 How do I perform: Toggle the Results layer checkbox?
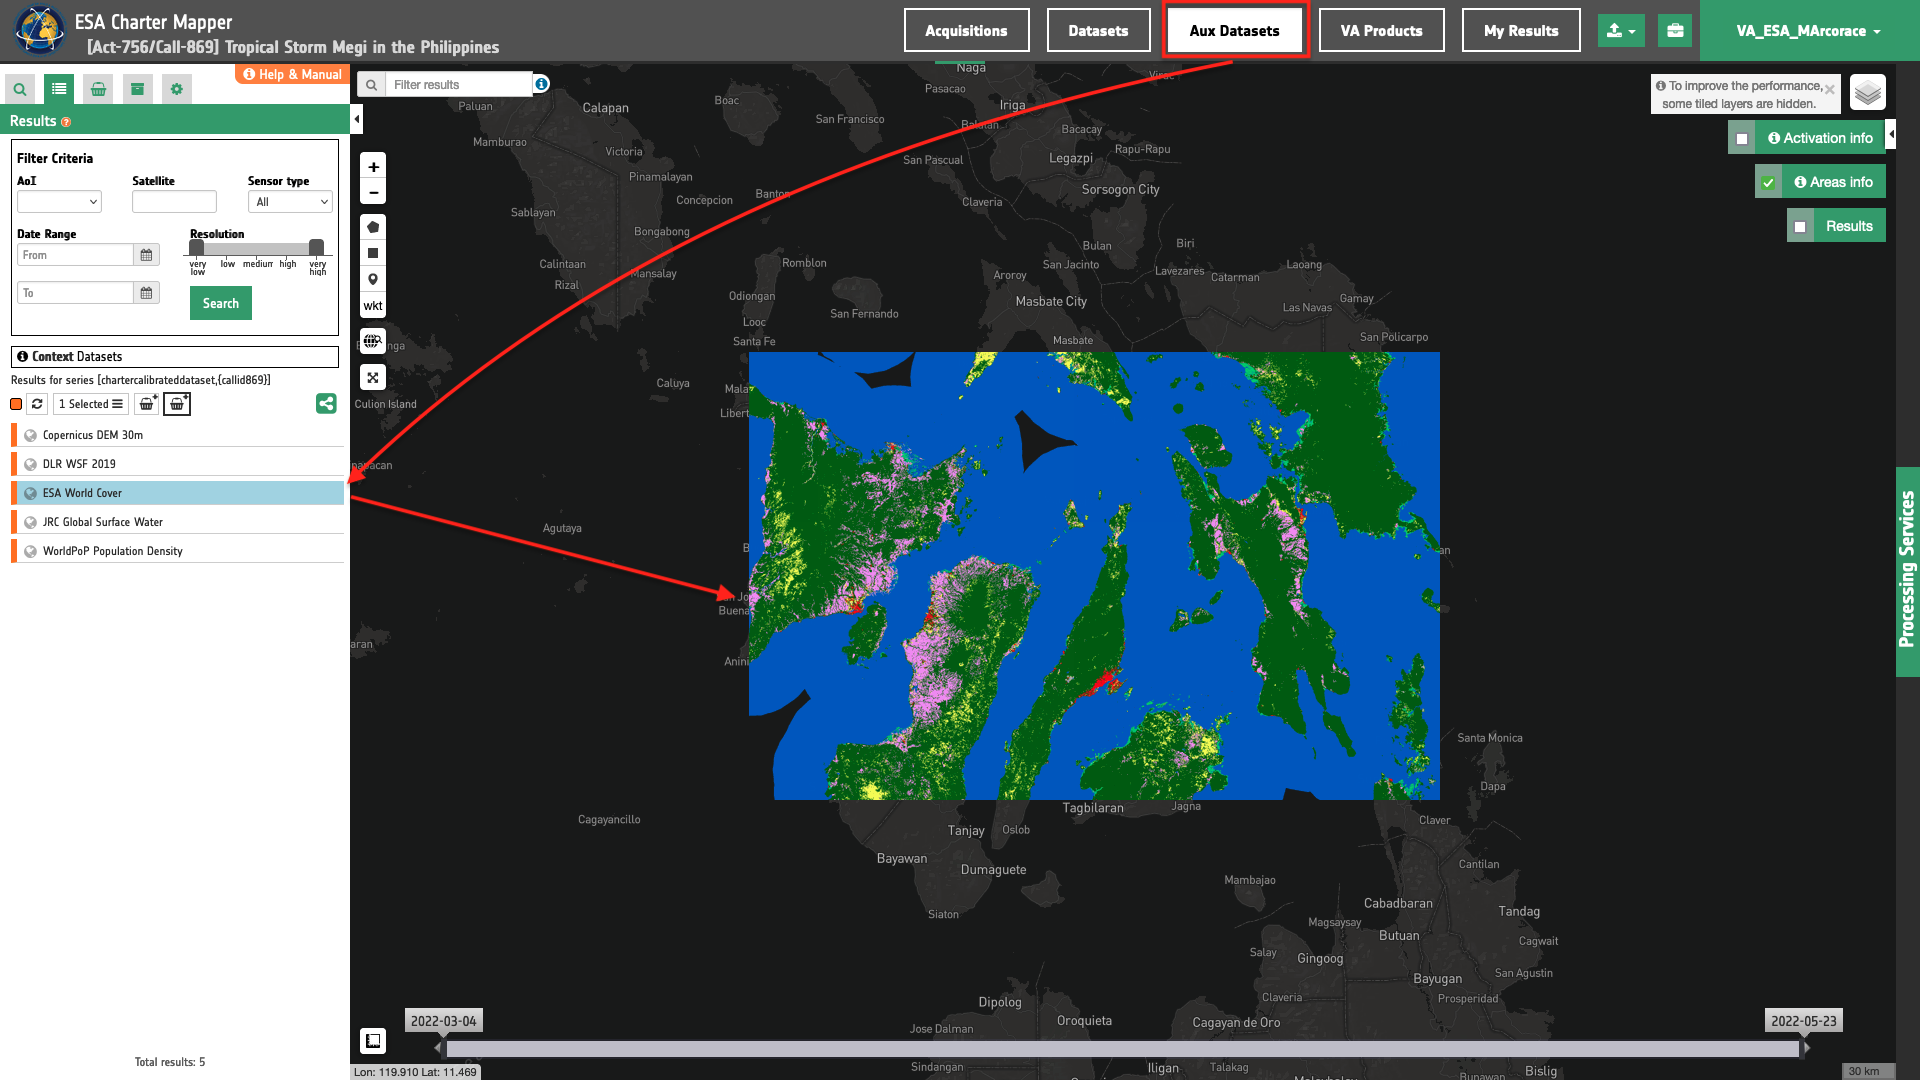1800,227
